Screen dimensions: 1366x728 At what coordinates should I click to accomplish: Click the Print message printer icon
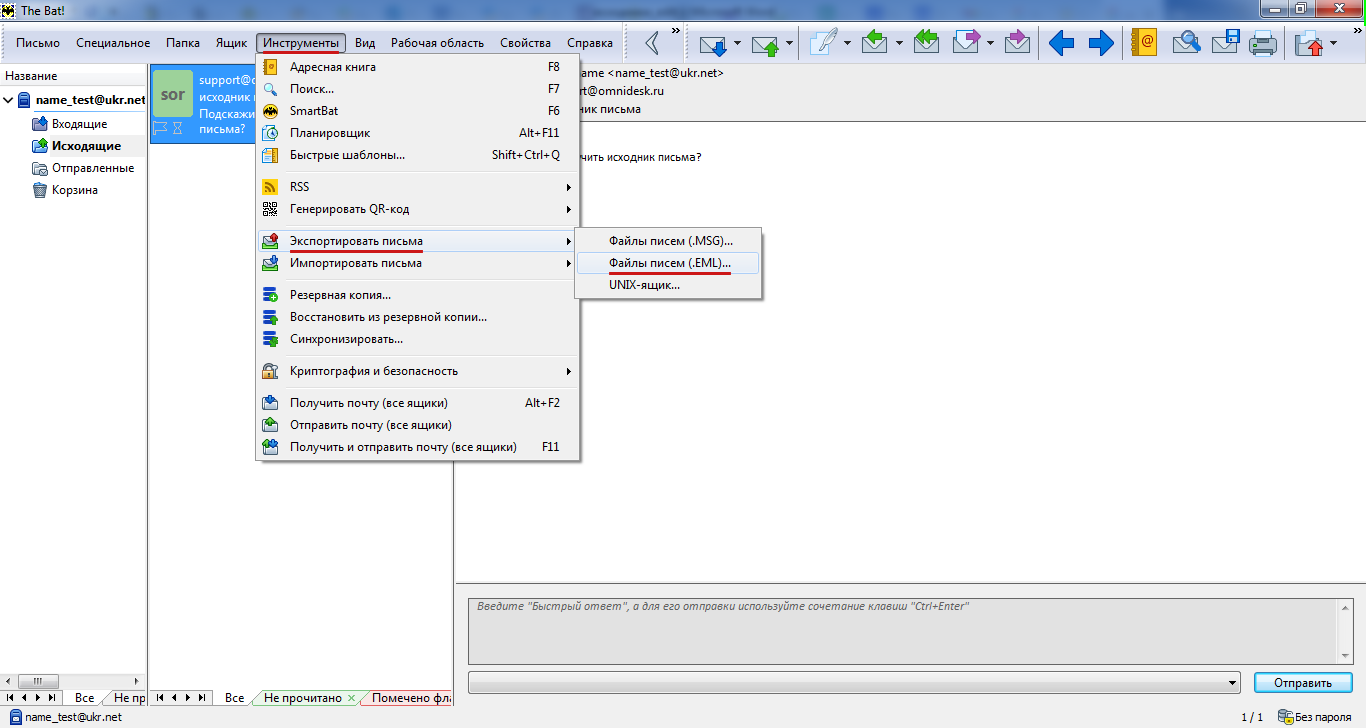pyautogui.click(x=1264, y=43)
